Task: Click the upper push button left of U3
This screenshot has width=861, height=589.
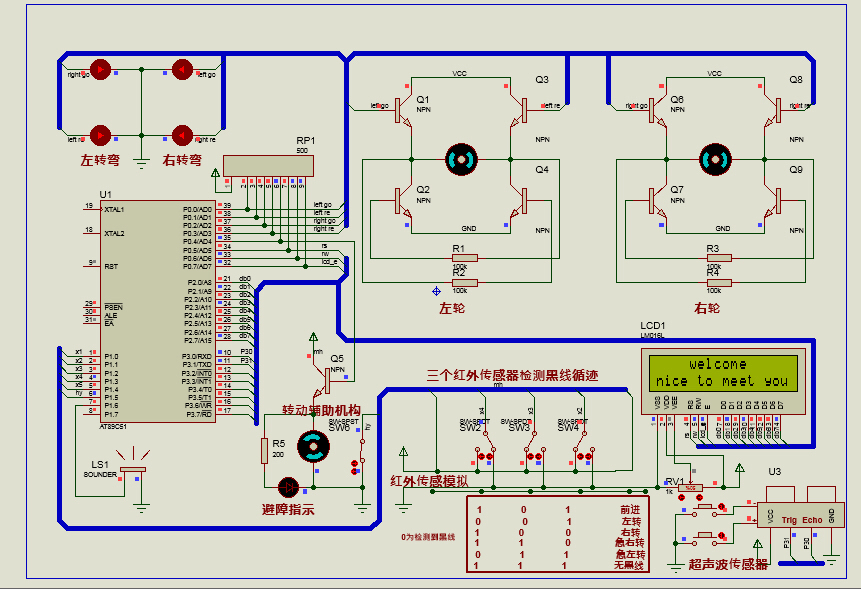Action: pos(707,509)
